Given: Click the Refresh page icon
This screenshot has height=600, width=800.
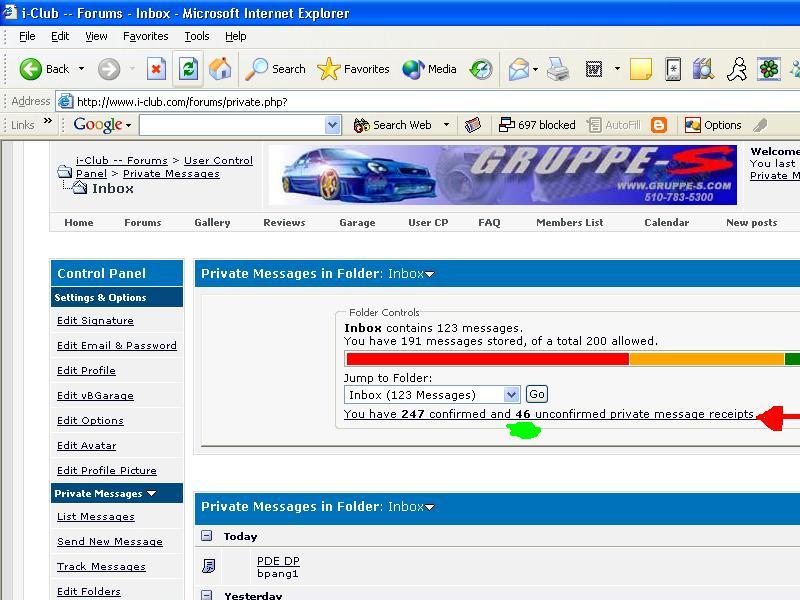Looking at the screenshot, I should [x=188, y=69].
